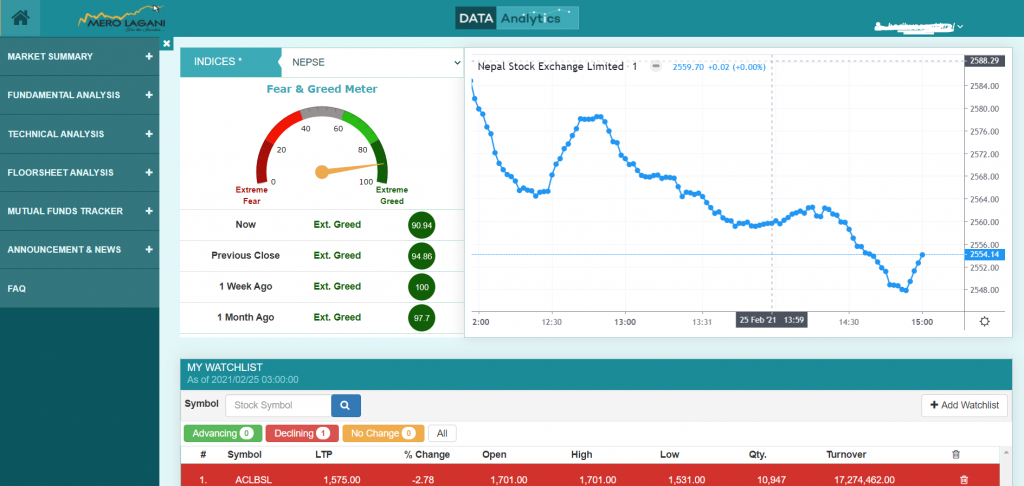Delete ACLBSL row with trash icon
This screenshot has height=486, width=1024.
(x=963, y=480)
